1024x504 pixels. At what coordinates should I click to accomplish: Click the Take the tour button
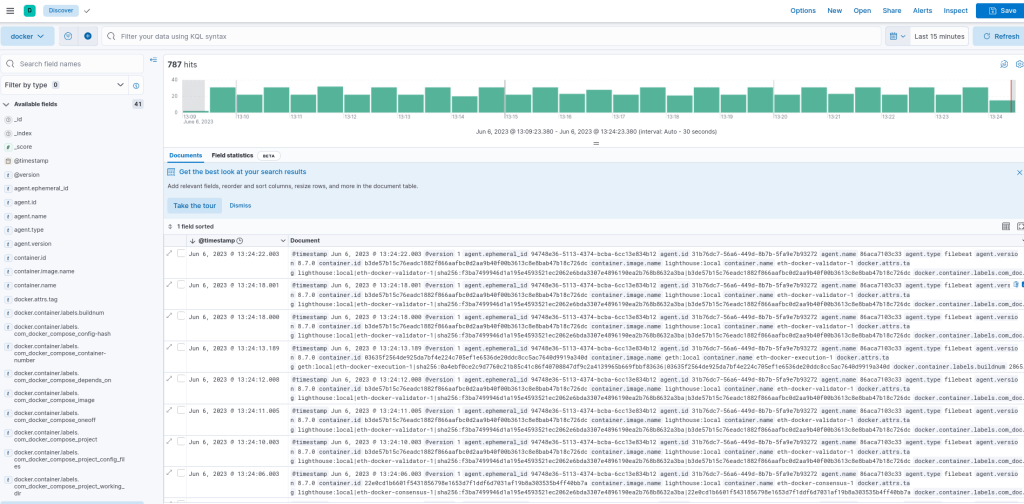click(194, 205)
